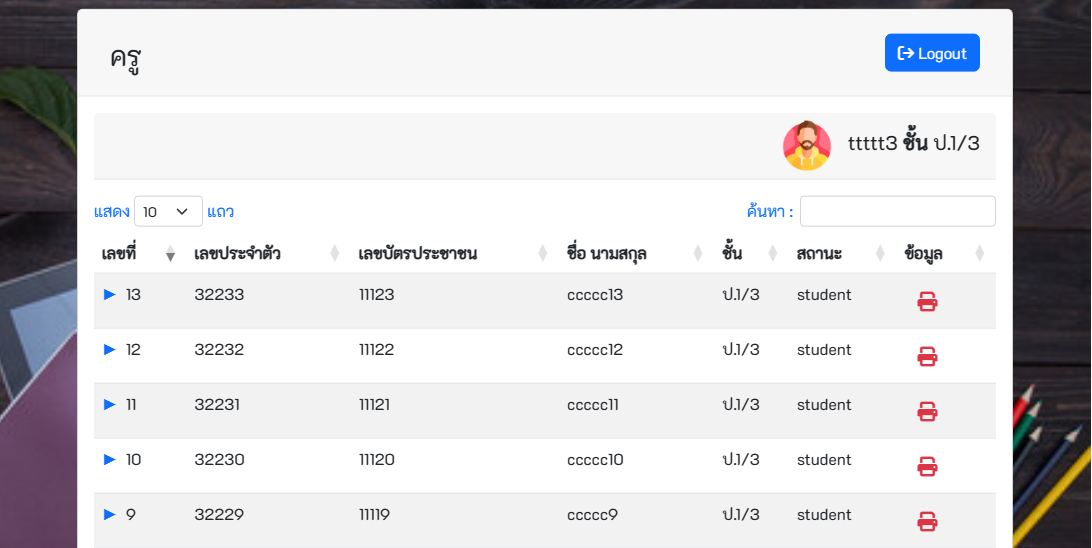Print data for student ccccc10
1092x548 pixels.
[x=927, y=467]
